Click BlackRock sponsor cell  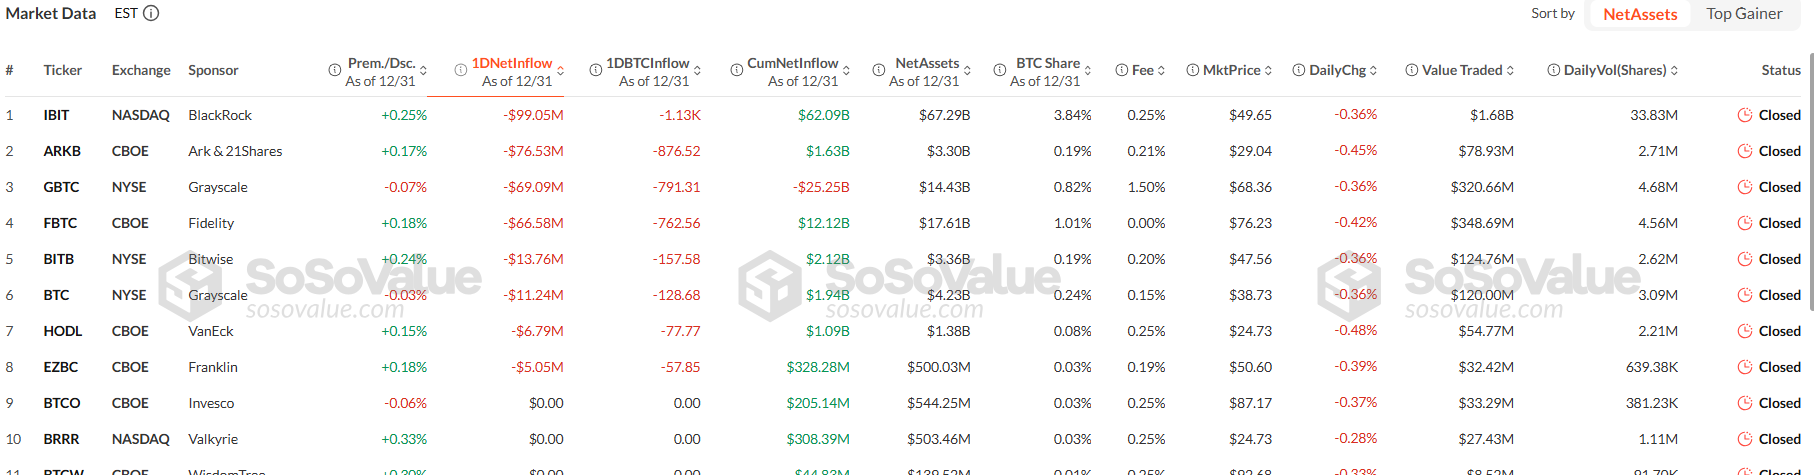220,115
